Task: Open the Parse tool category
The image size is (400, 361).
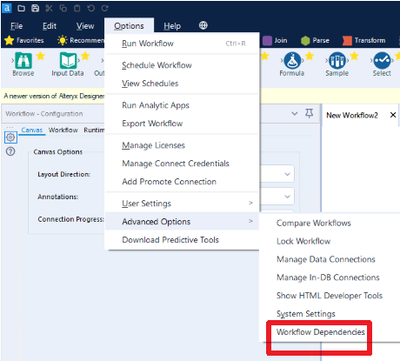Action: point(315,40)
